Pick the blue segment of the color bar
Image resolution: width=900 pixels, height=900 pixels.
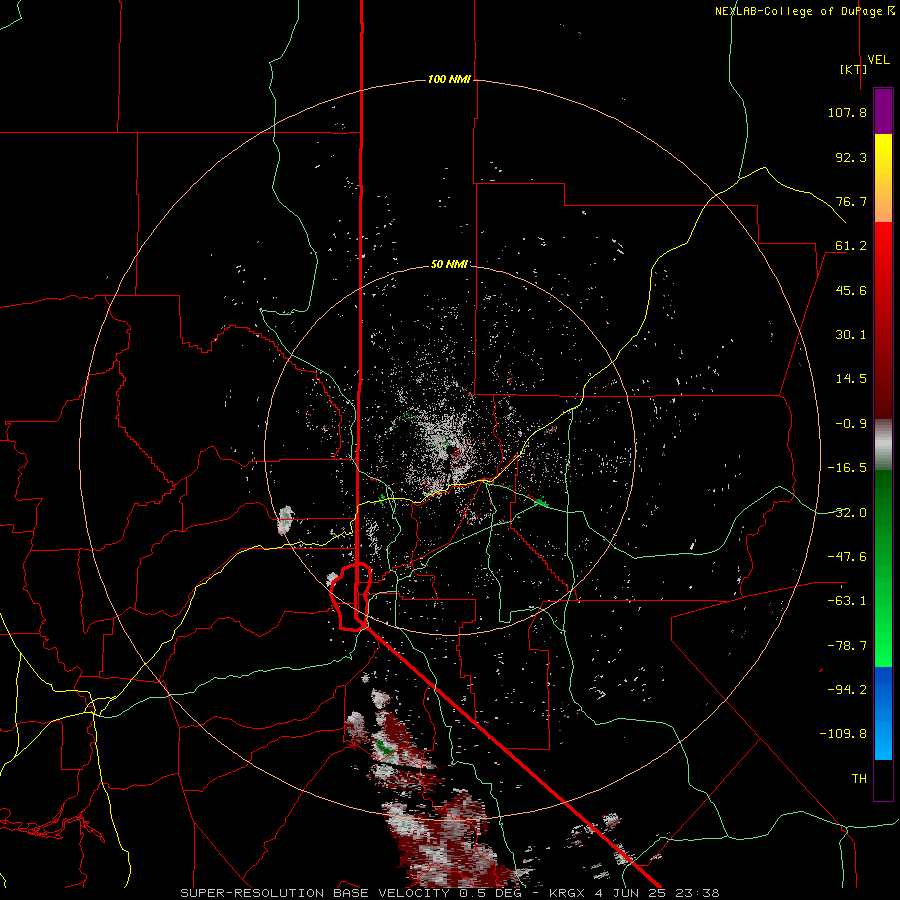[883, 713]
